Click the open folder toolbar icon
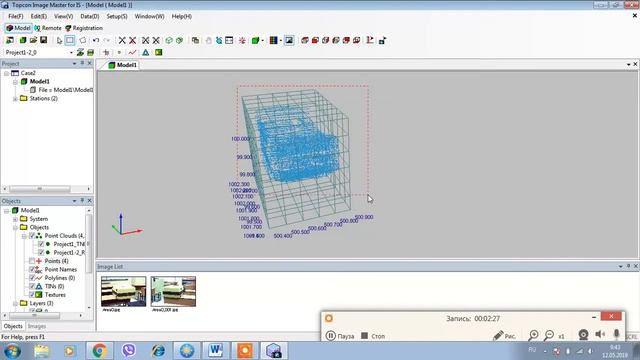 [x=33, y=40]
